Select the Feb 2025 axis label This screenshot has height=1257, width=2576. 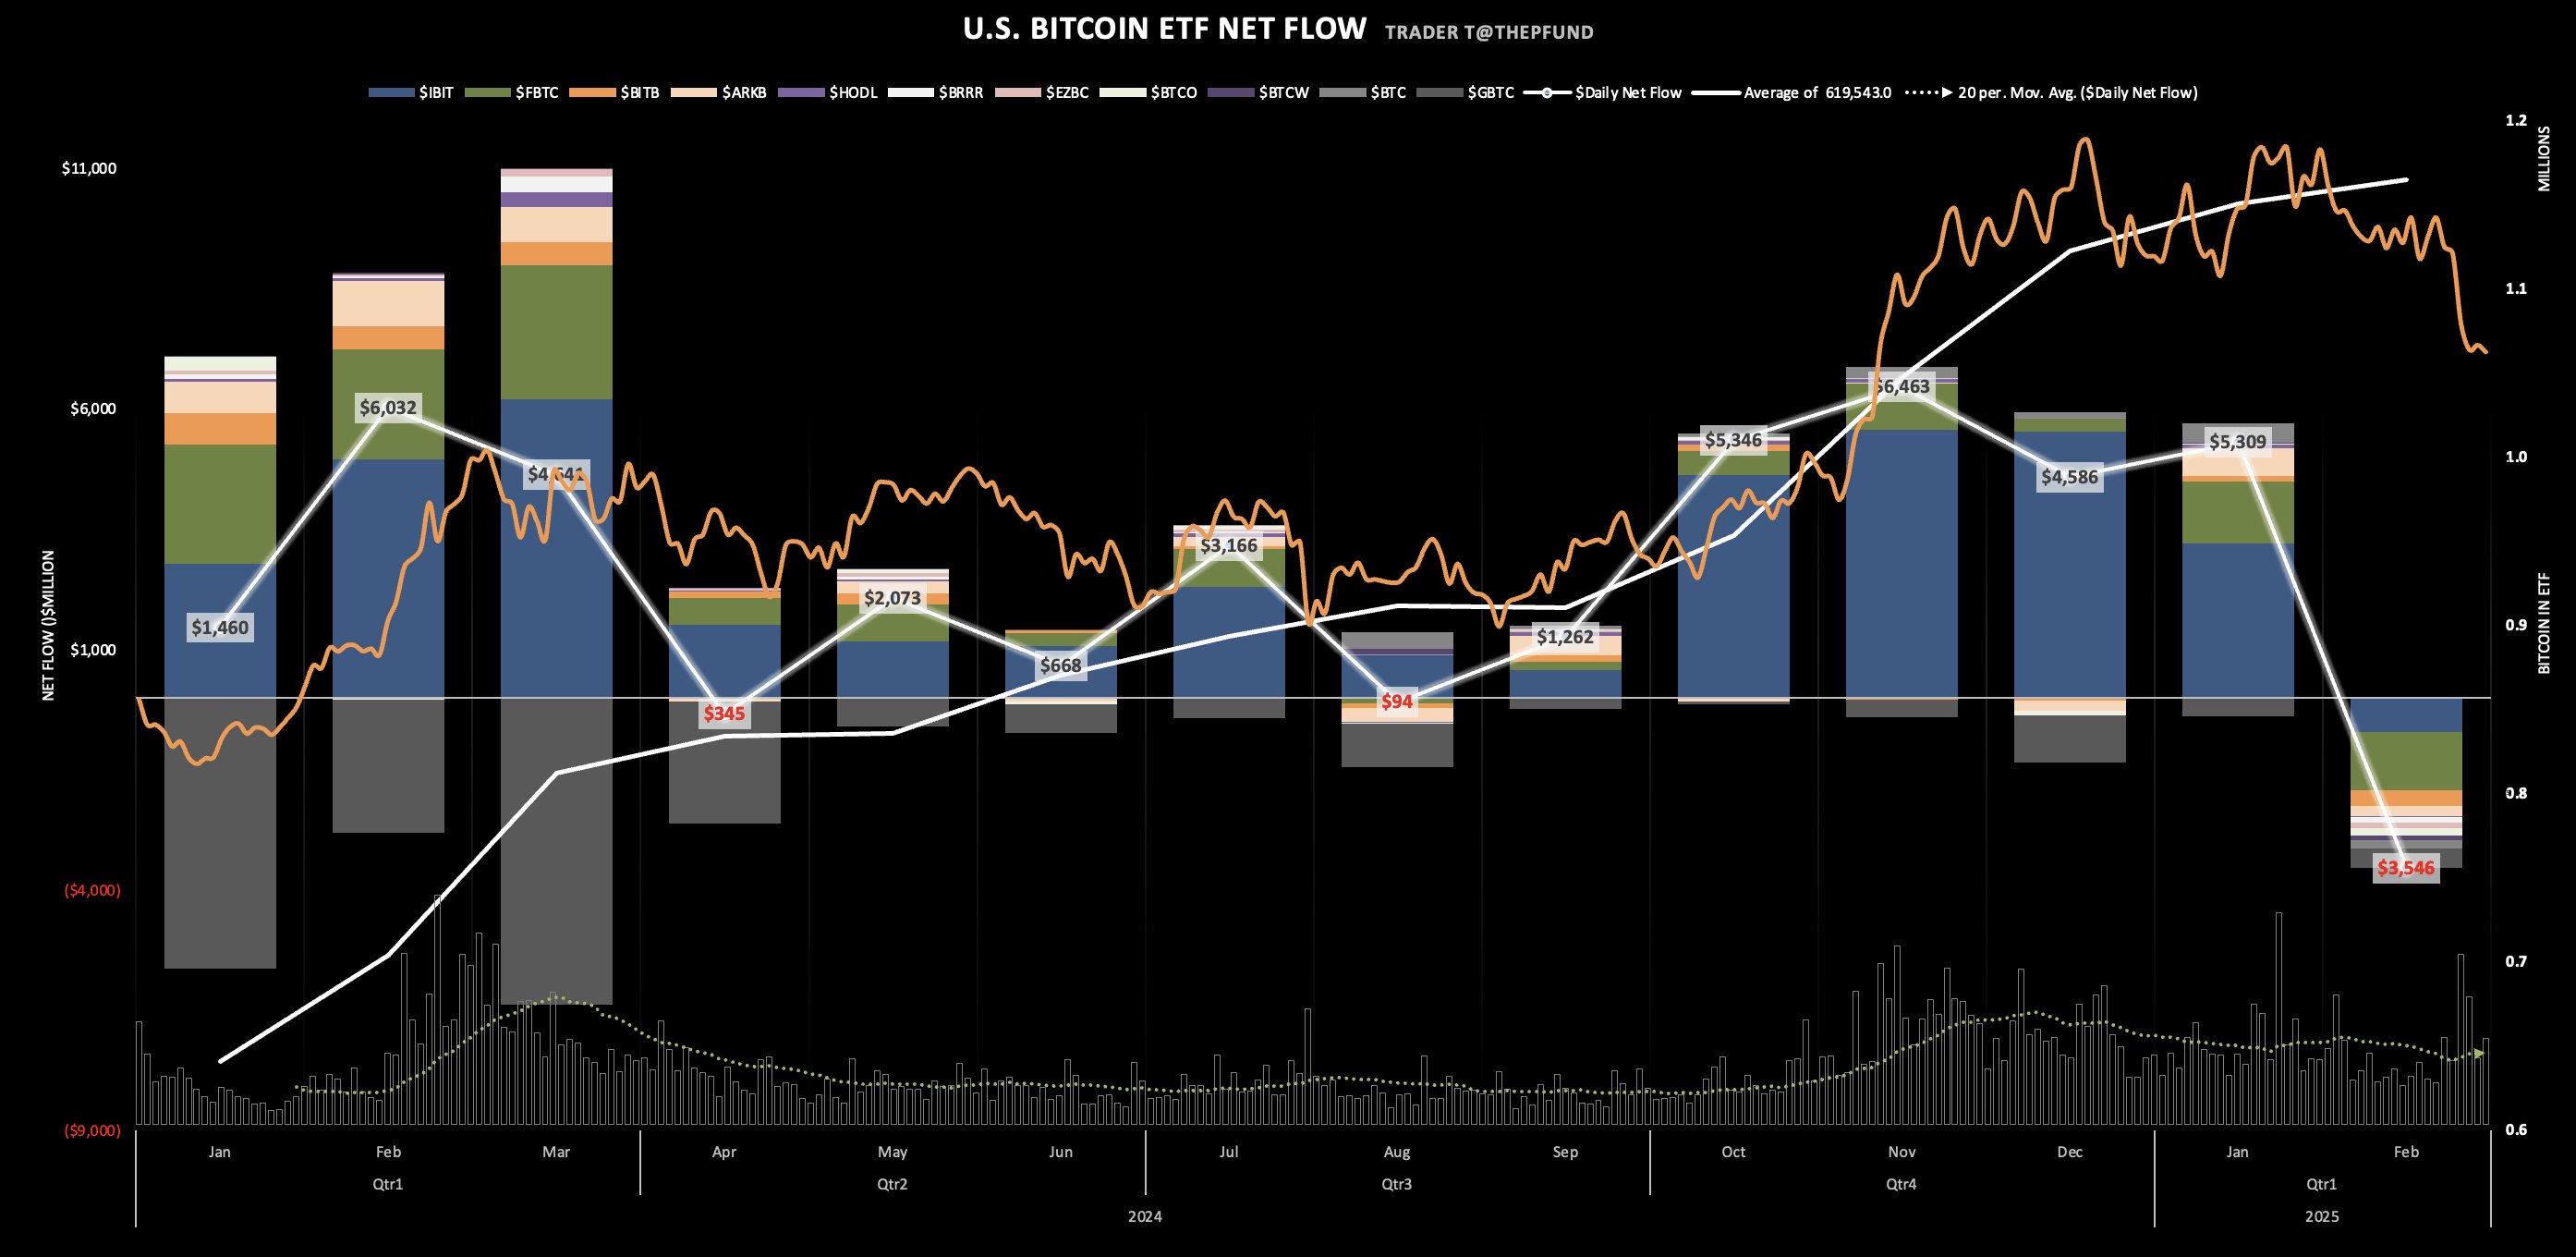click(x=2408, y=1152)
